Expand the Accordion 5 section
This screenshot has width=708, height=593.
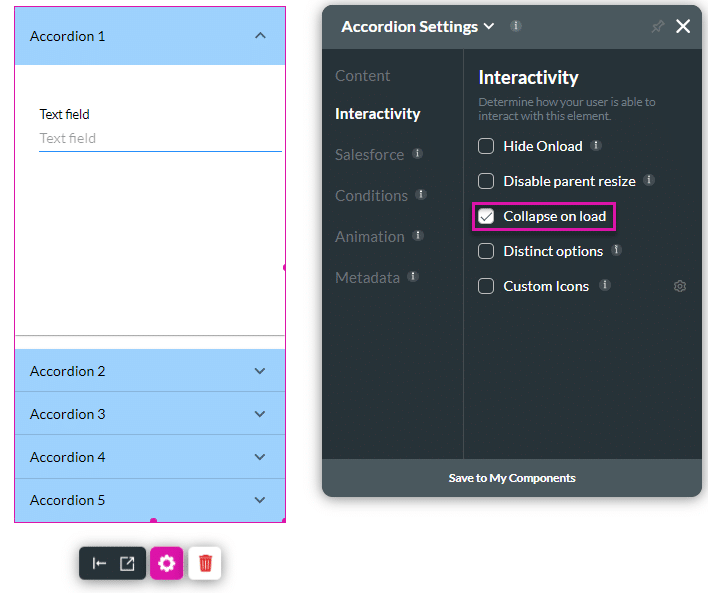pos(150,500)
